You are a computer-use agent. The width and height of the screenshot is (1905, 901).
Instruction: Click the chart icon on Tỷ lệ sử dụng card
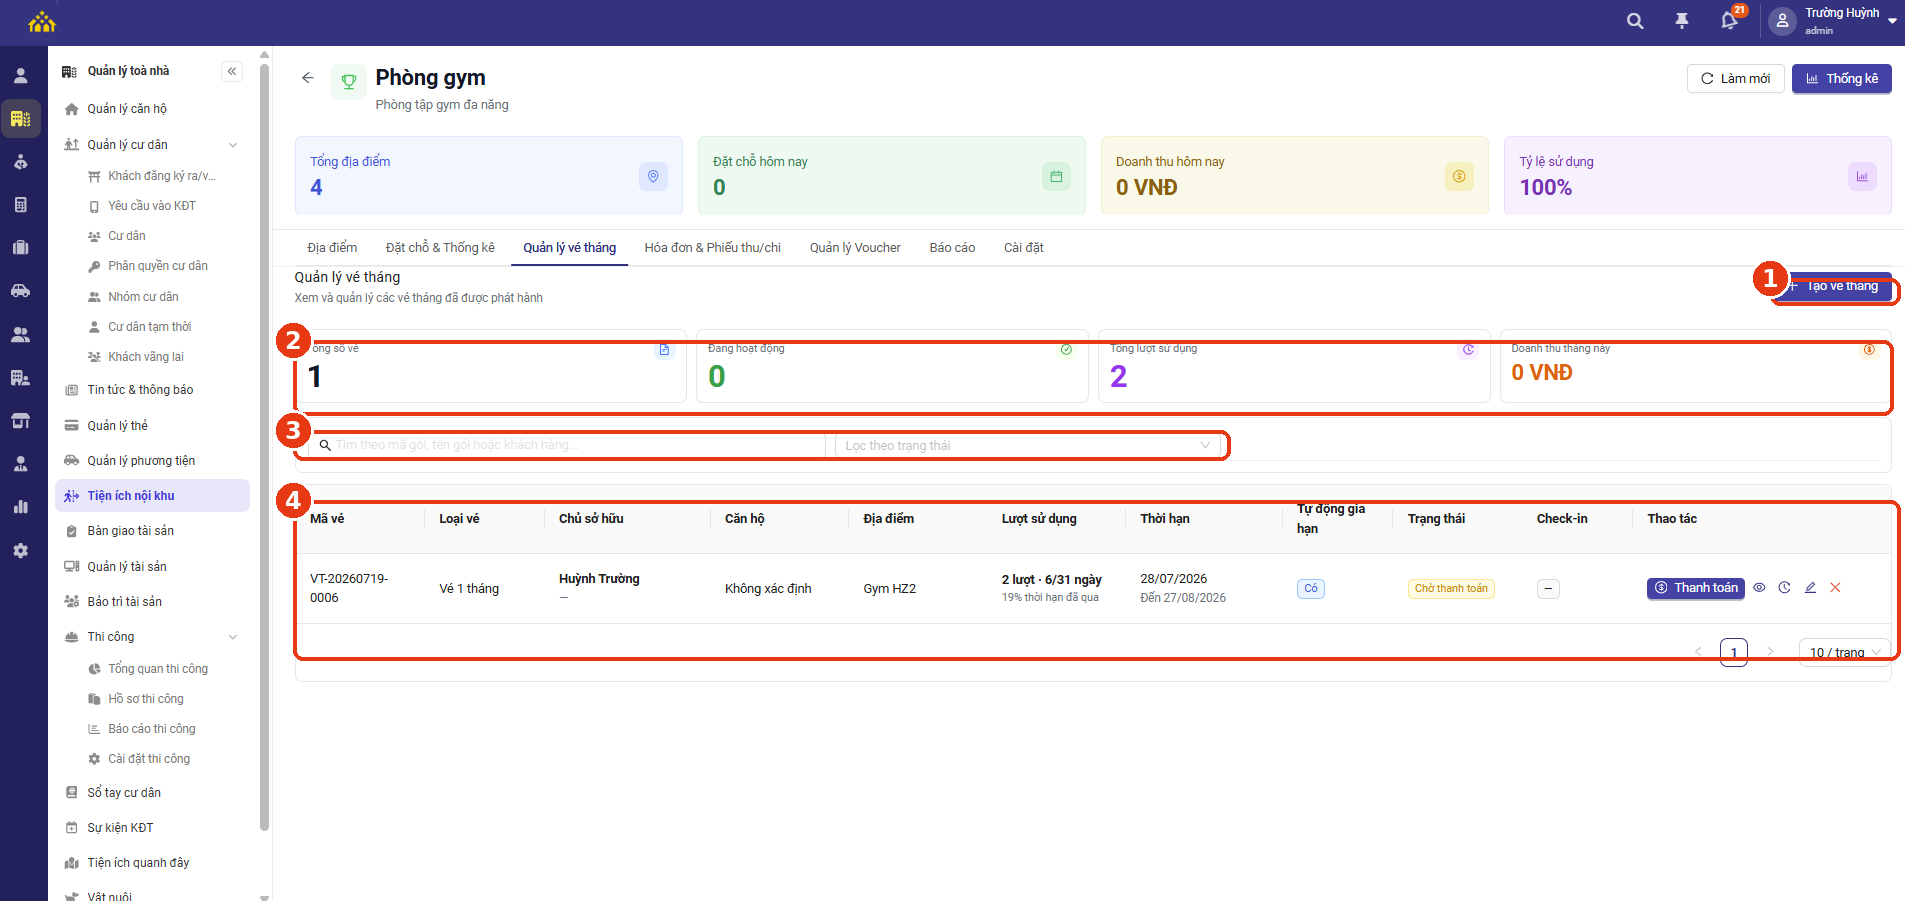point(1862,177)
